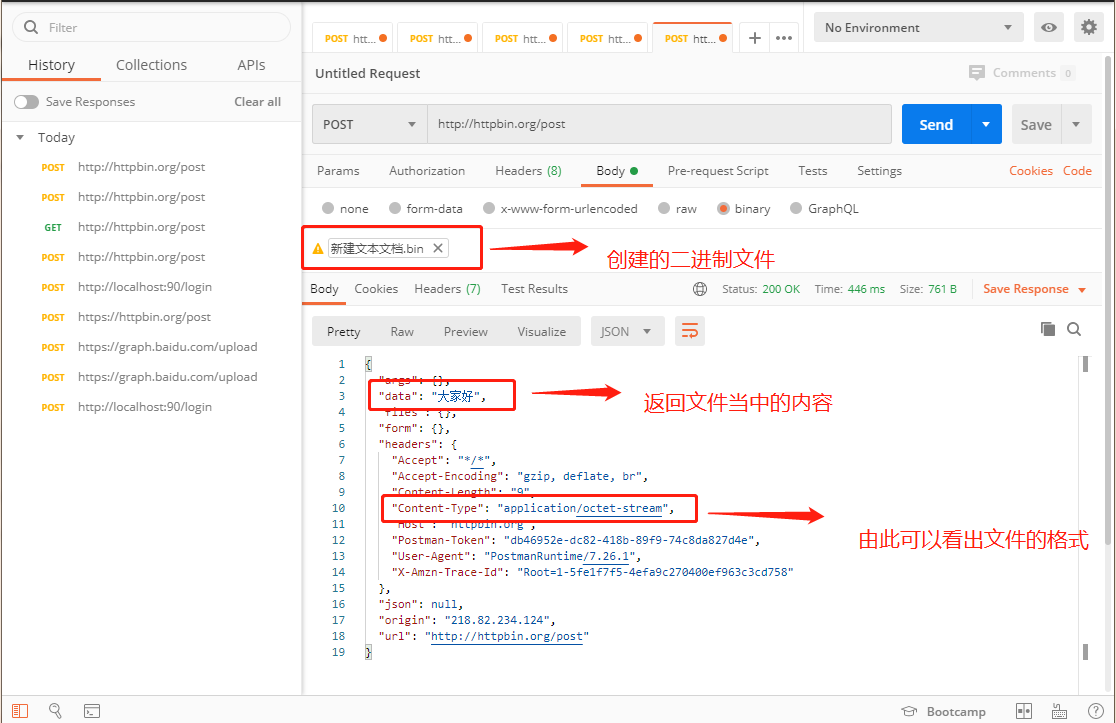Switch to the APIs sidebar tab
Screen dimensions: 1116x723
point(251,65)
